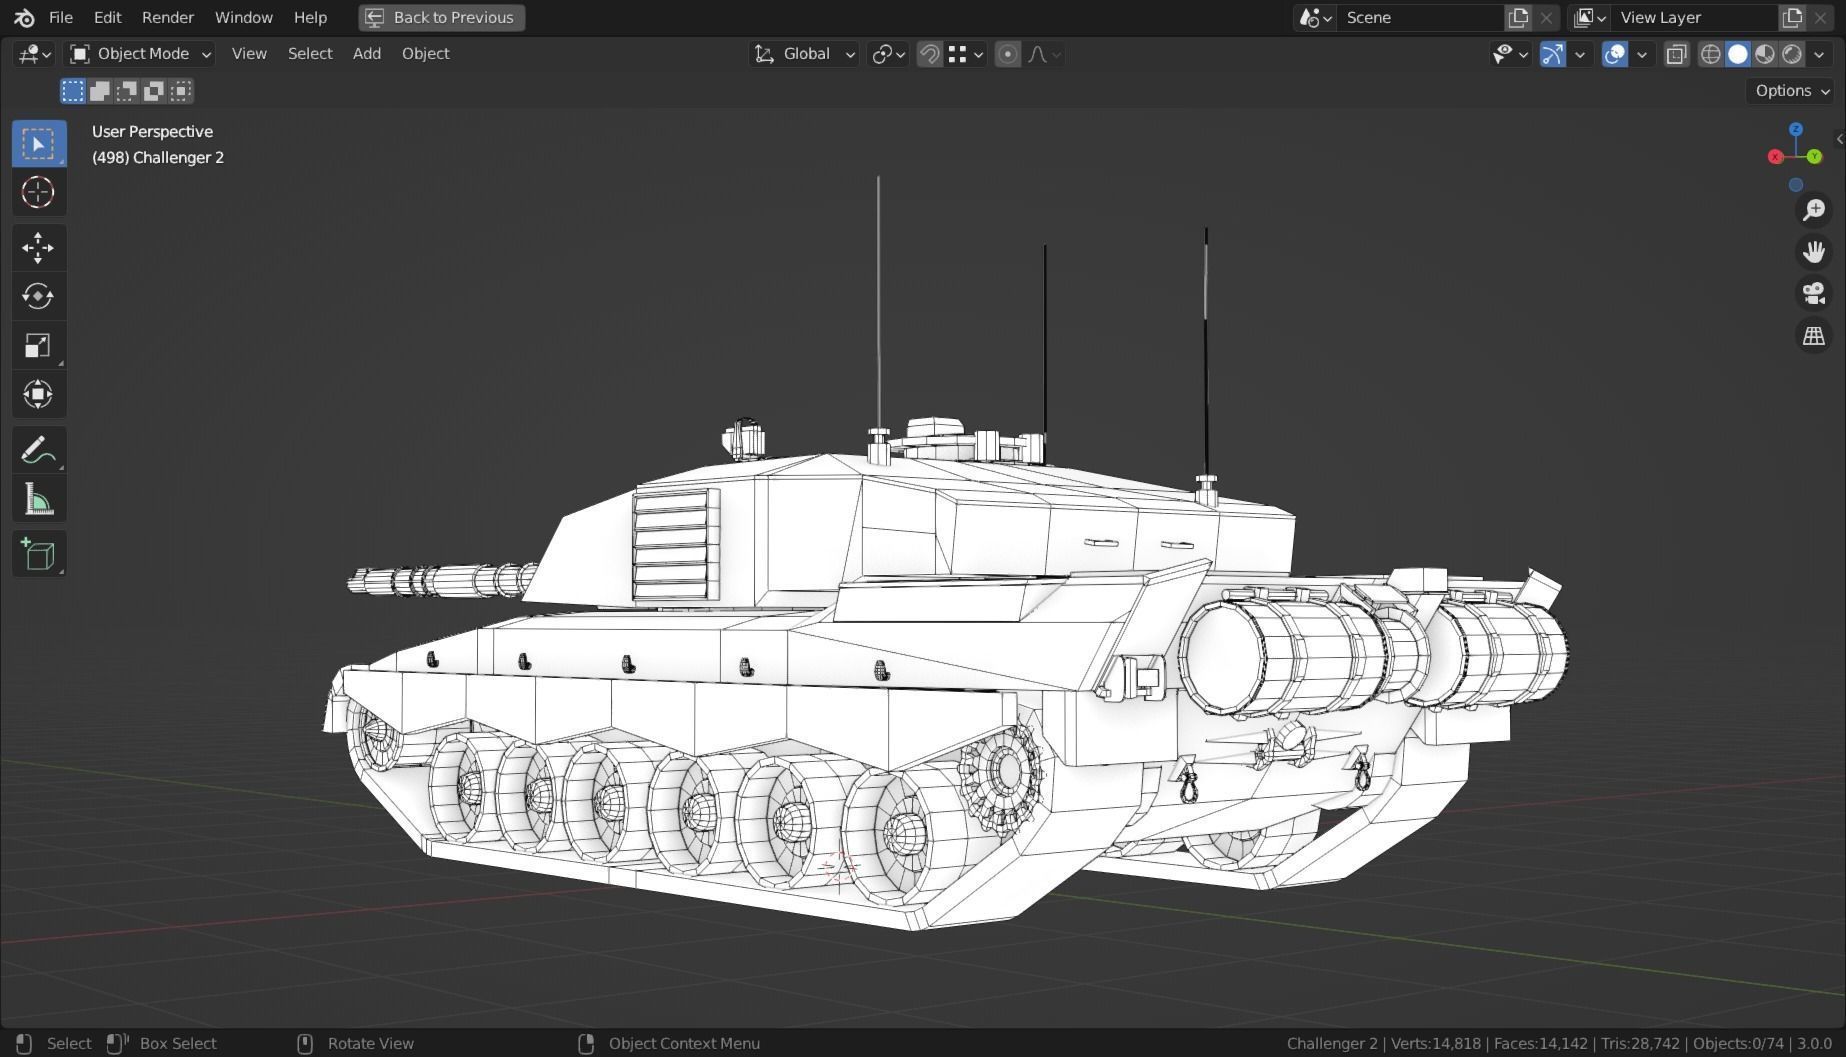Open the viewport View menu
1846x1057 pixels.
tap(249, 54)
